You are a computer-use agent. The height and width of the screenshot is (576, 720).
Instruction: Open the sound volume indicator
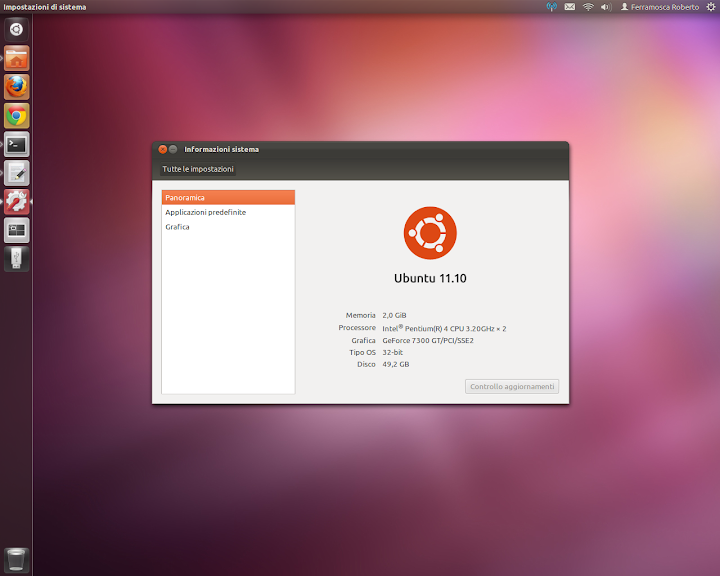(606, 7)
